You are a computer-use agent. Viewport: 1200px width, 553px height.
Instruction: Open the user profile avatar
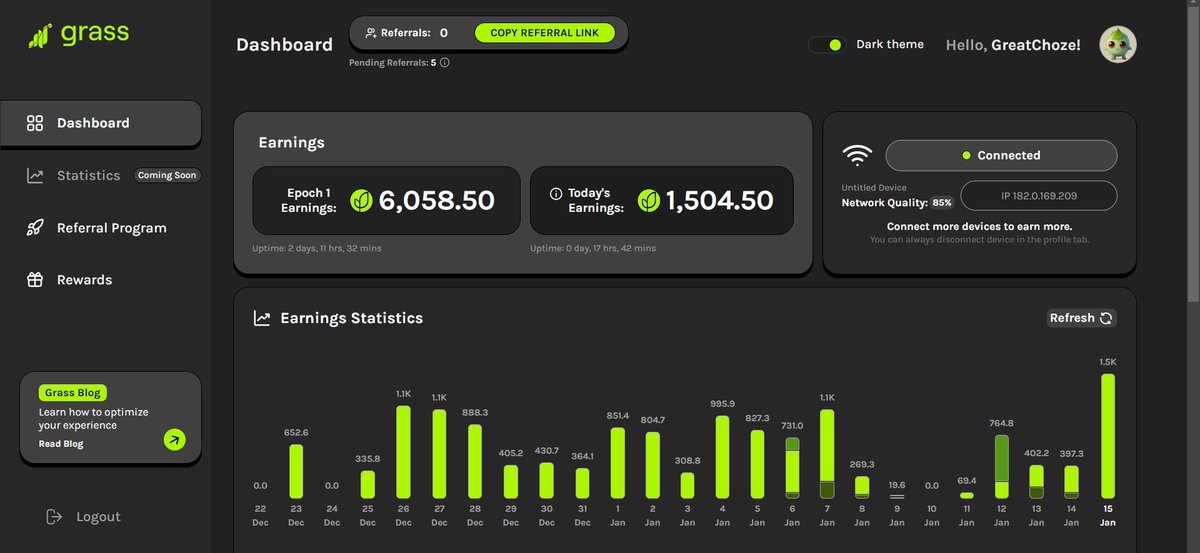pos(1118,44)
